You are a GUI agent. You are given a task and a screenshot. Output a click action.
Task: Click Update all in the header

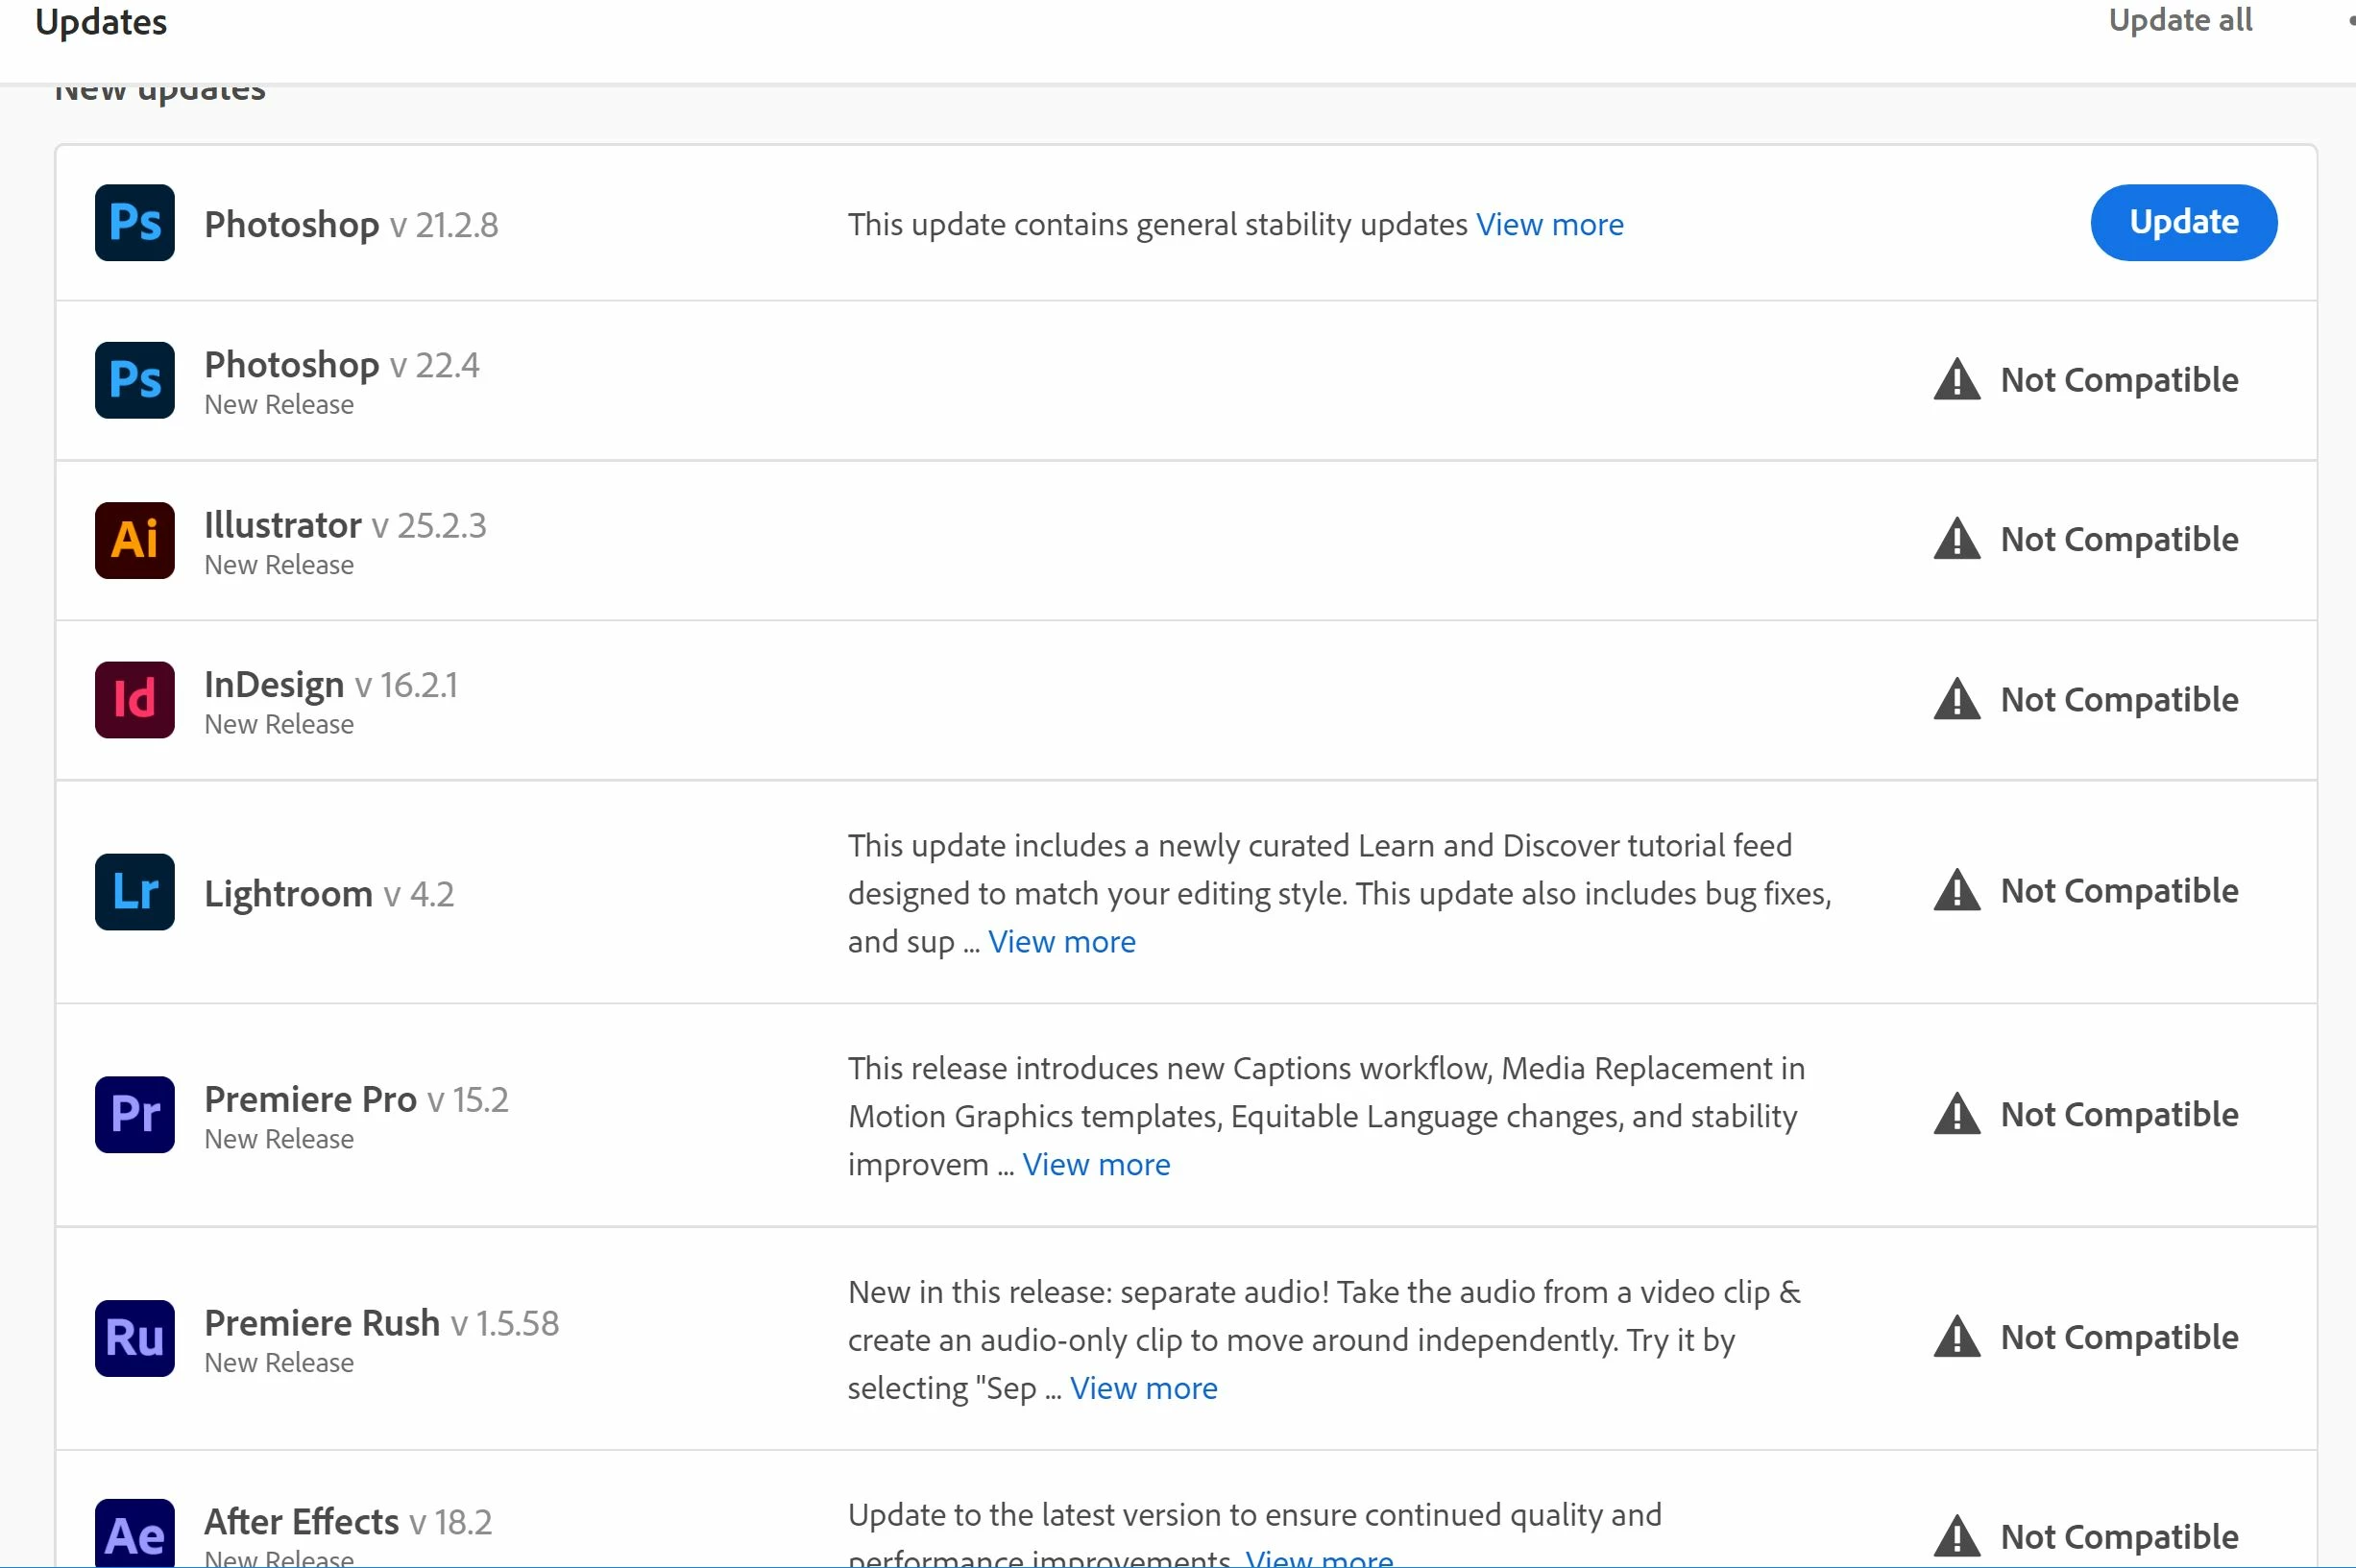2180,20
